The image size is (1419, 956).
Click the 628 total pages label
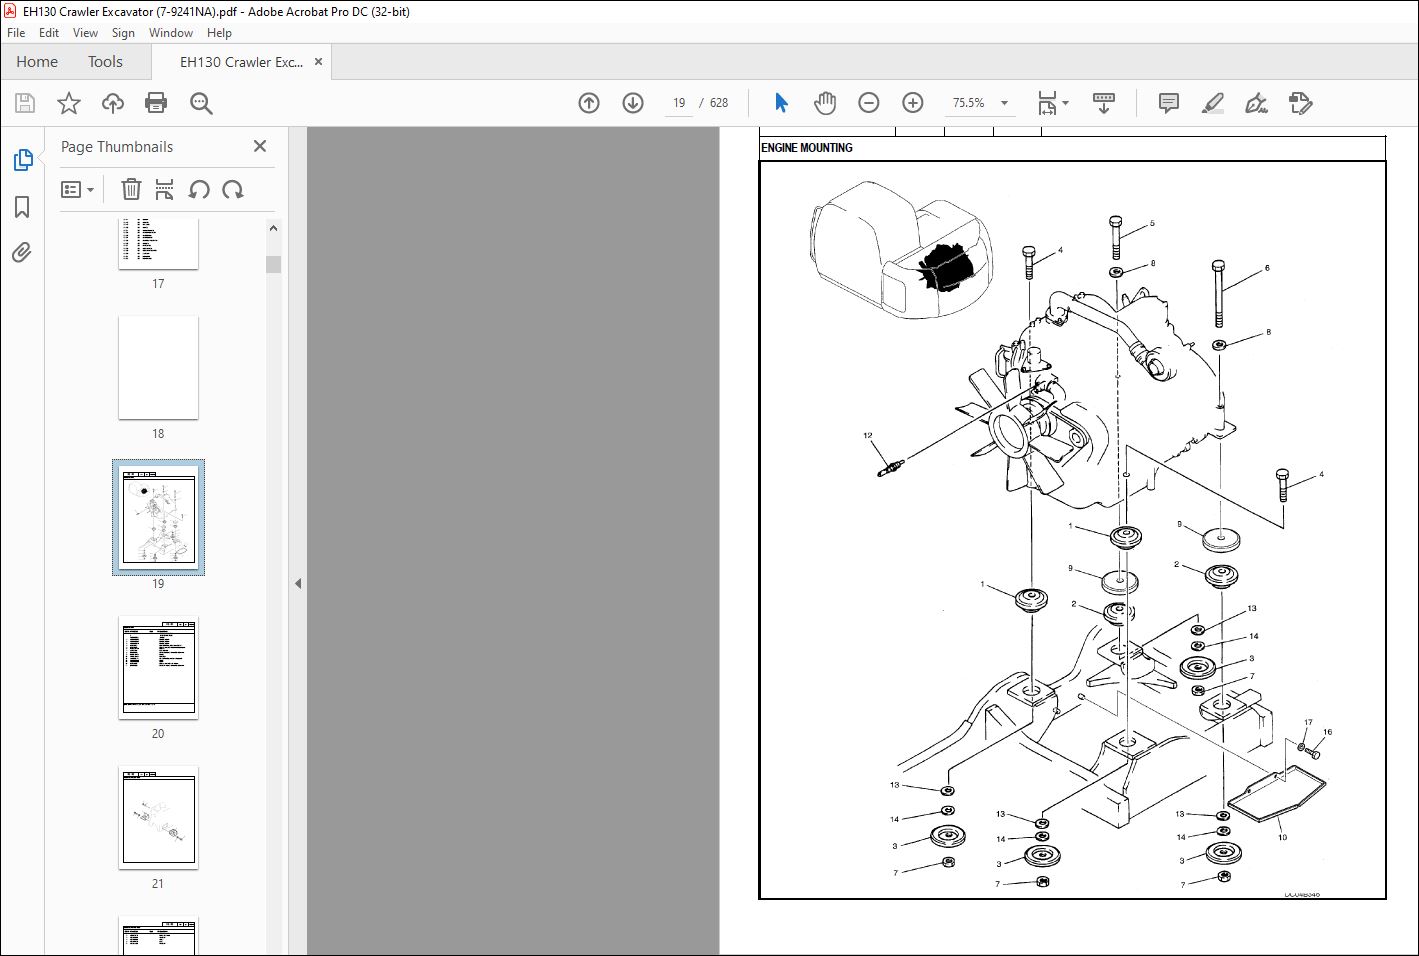click(719, 103)
